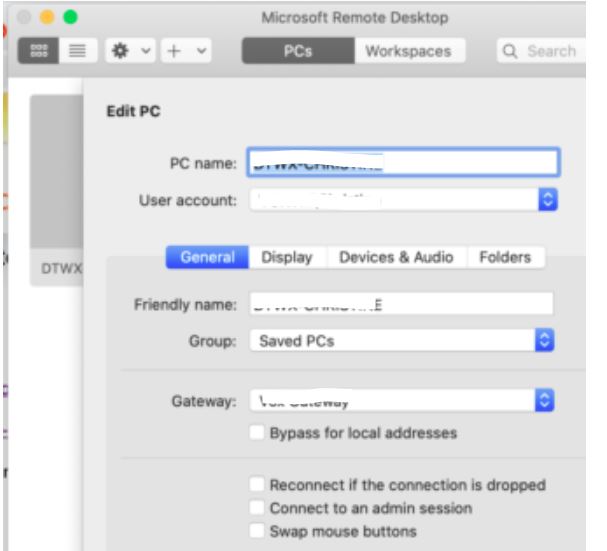Select the Workspaces segment
The image size is (607, 551).
click(409, 51)
